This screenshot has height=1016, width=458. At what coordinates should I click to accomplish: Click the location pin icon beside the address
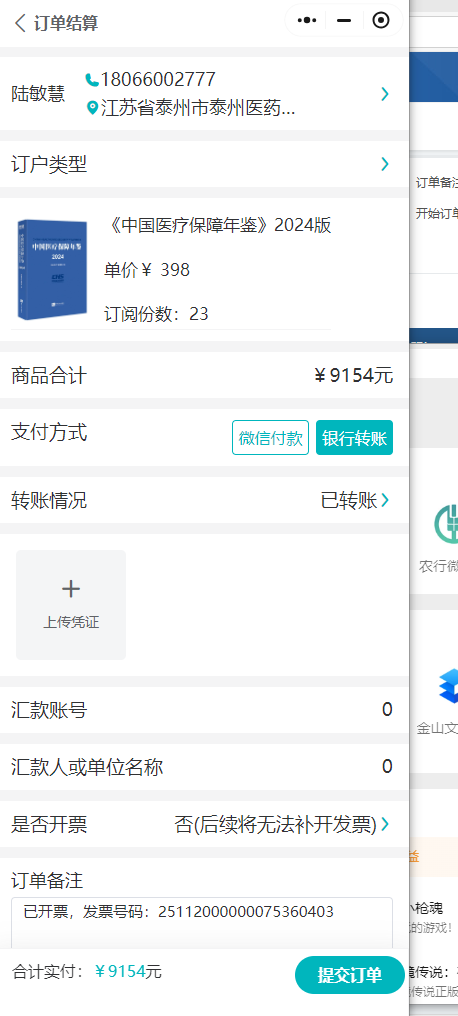[x=92, y=108]
